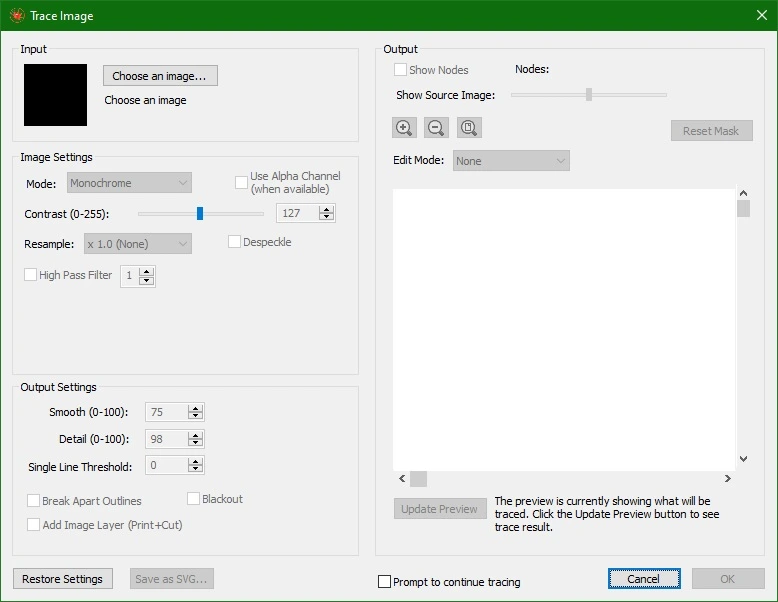Open the Mode dropdown showing Monochrome
Screen dimensions: 778x602
click(x=129, y=183)
